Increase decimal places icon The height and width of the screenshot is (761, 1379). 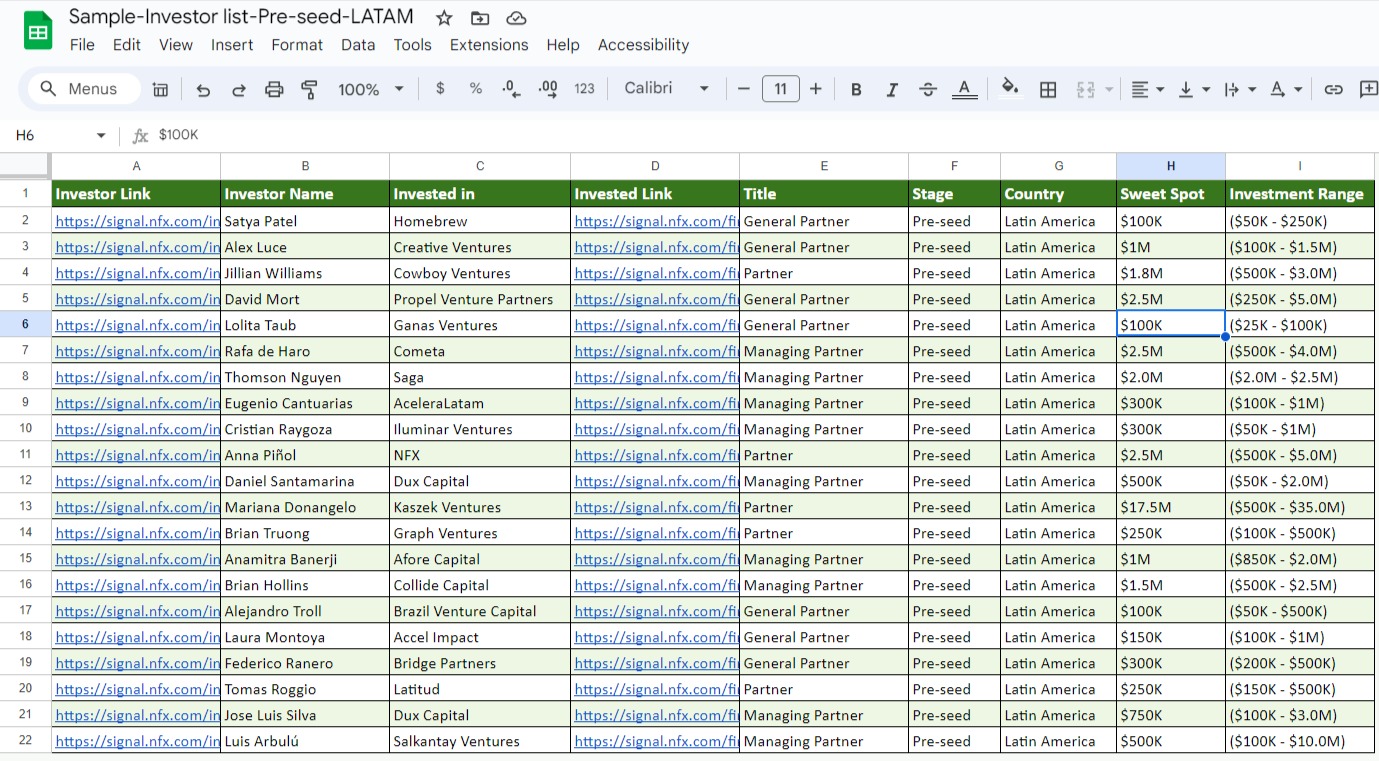point(548,89)
